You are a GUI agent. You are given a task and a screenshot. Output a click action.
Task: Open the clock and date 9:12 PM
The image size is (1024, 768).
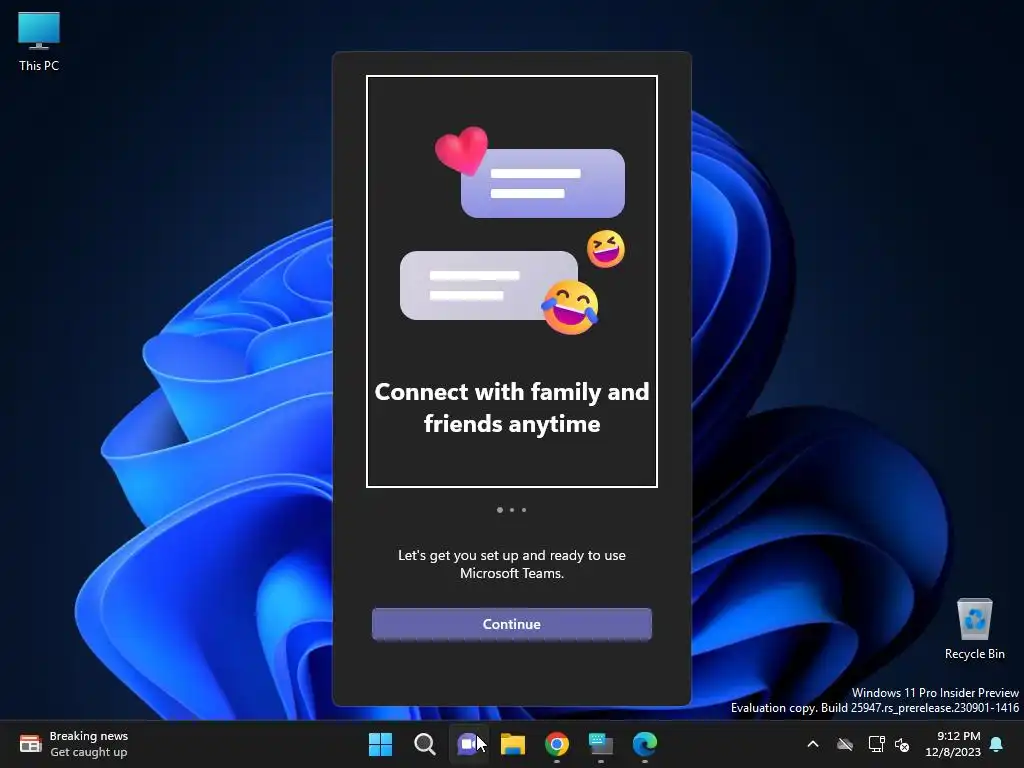953,744
